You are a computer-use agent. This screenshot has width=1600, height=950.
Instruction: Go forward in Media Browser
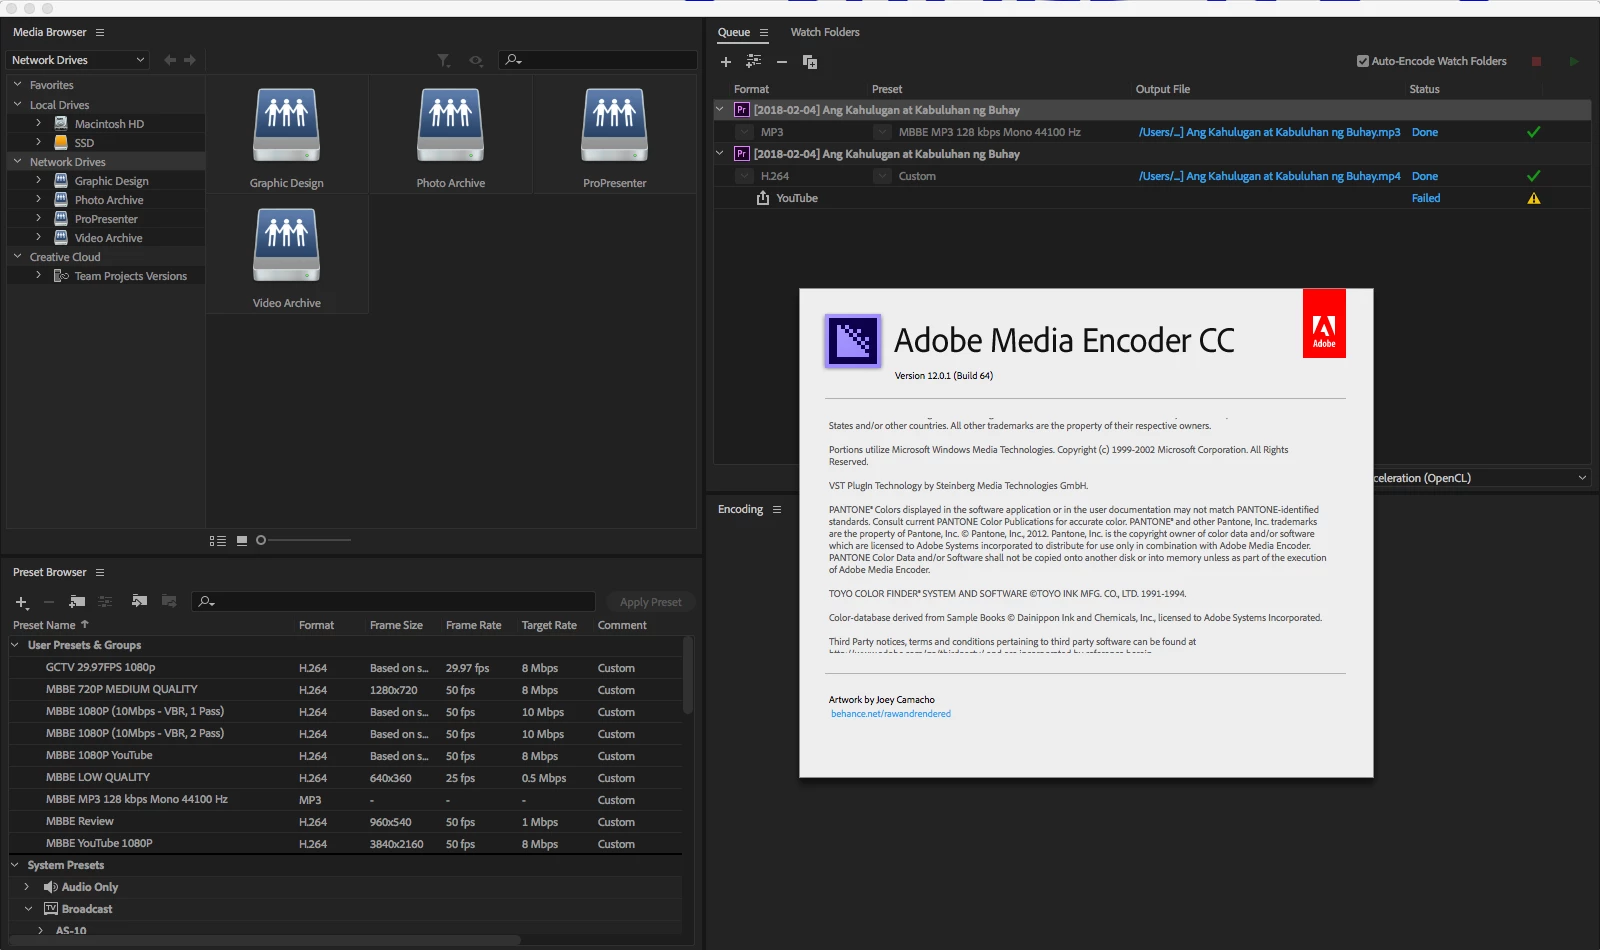point(190,60)
